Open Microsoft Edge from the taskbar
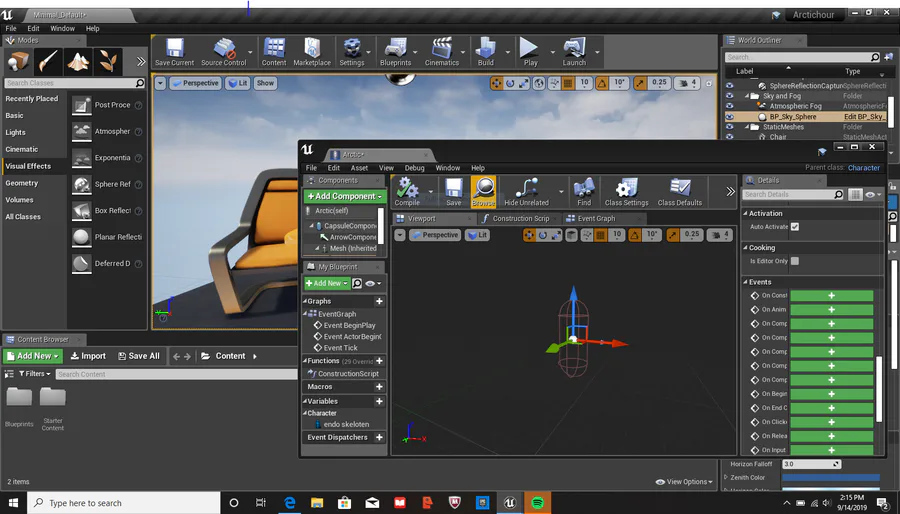This screenshot has width=900, height=514. (x=289, y=503)
